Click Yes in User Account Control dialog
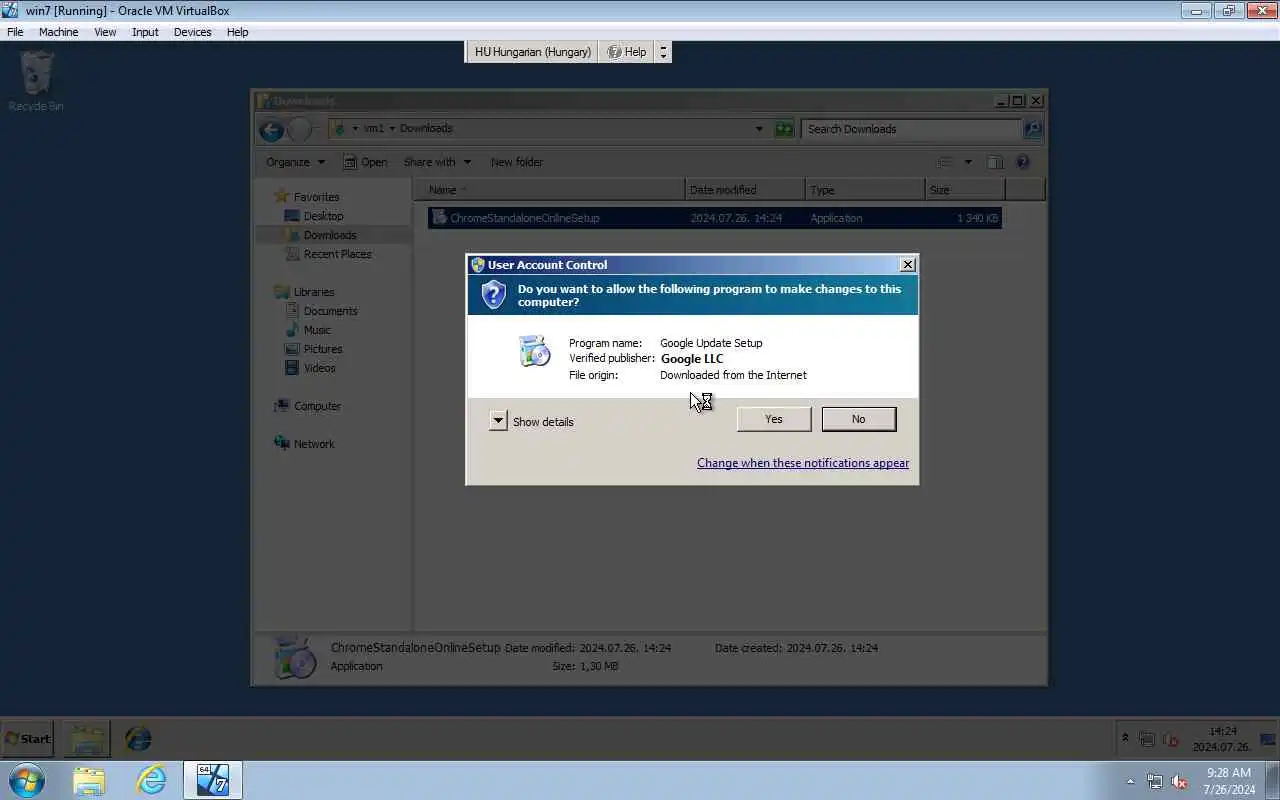The image size is (1280, 800). [x=774, y=419]
